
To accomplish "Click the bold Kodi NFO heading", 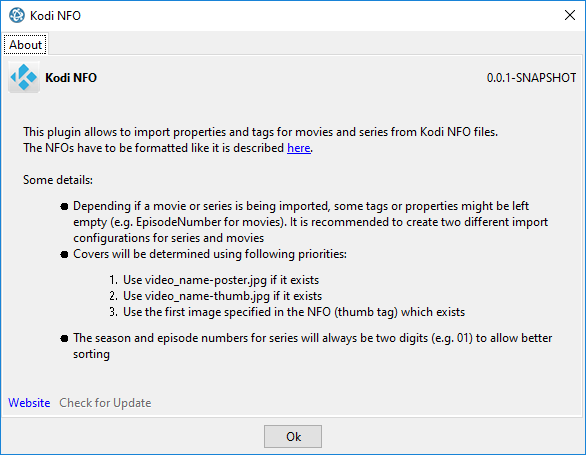I will 71,78.
